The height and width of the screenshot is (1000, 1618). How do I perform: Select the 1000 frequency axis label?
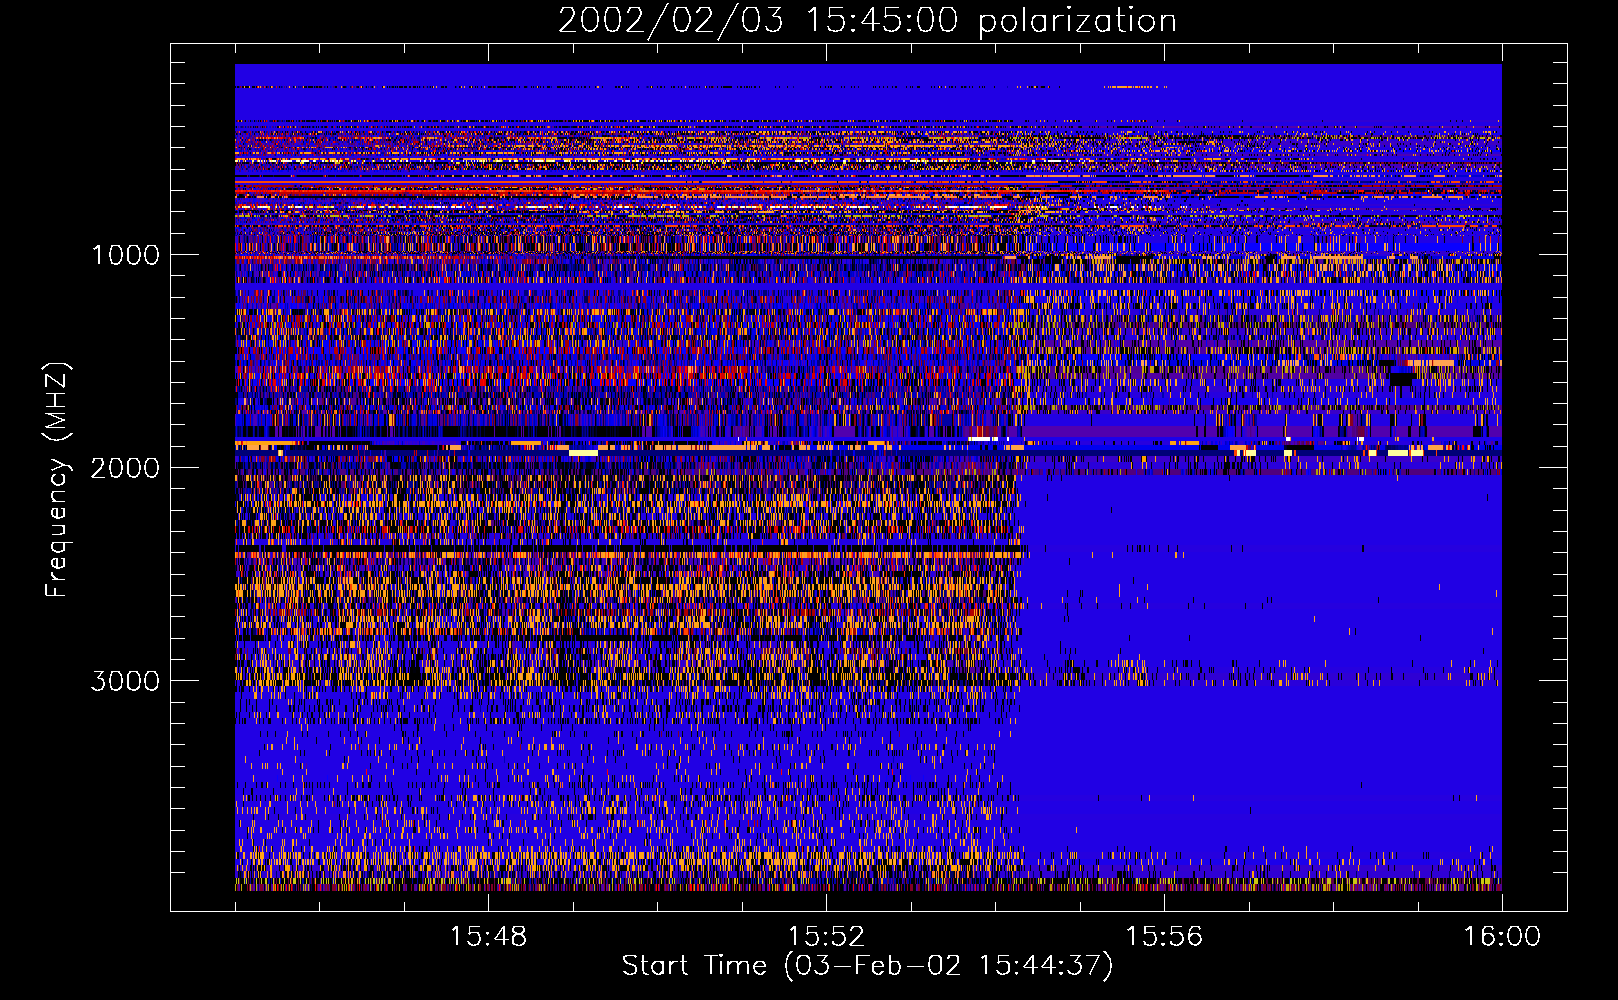125,255
